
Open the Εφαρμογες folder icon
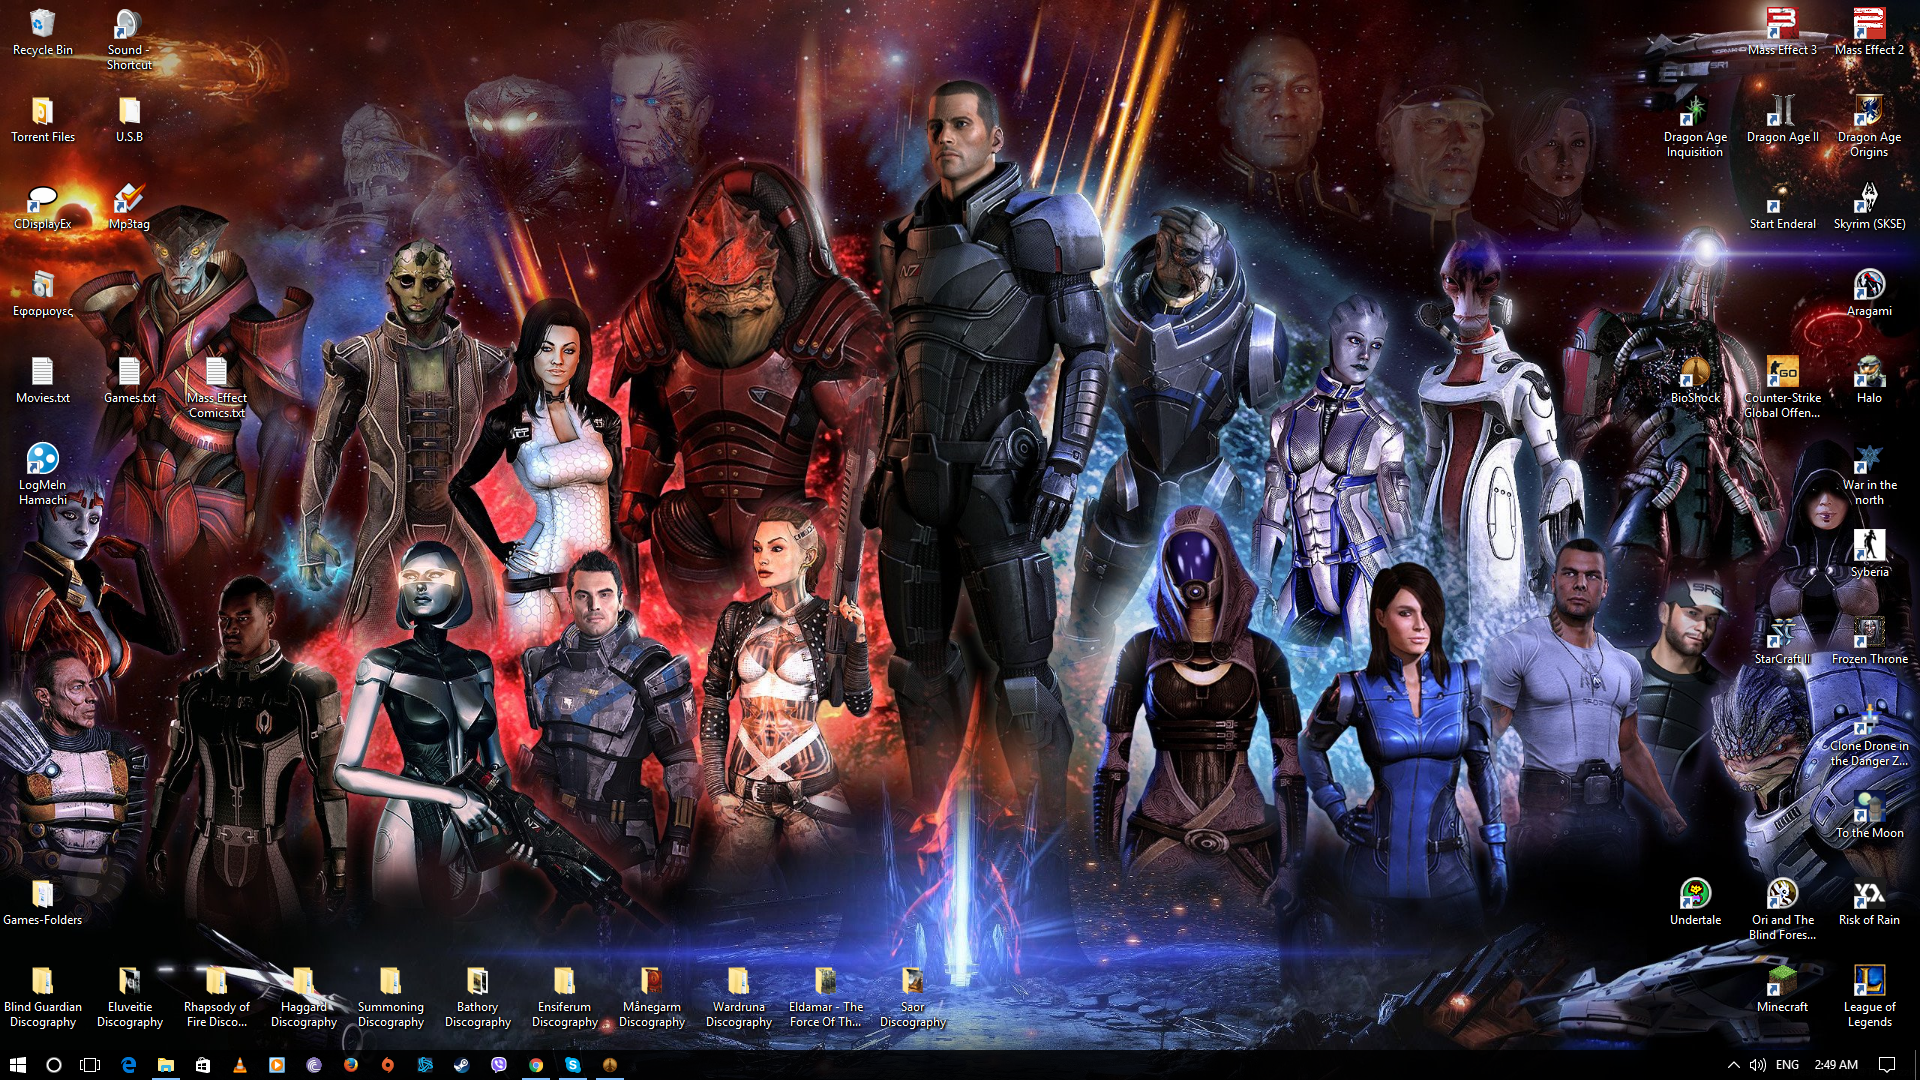(42, 294)
